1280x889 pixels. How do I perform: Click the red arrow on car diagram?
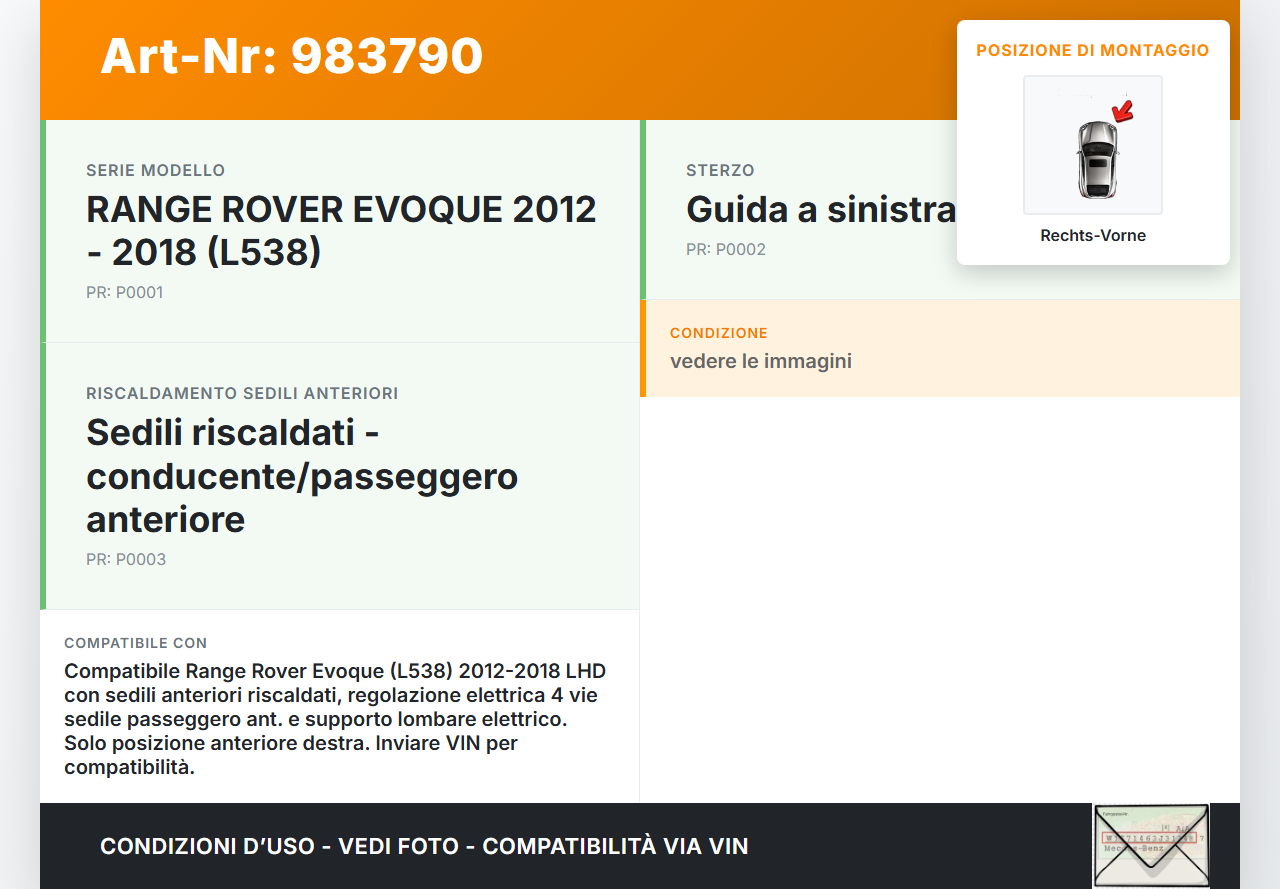click(x=1123, y=110)
